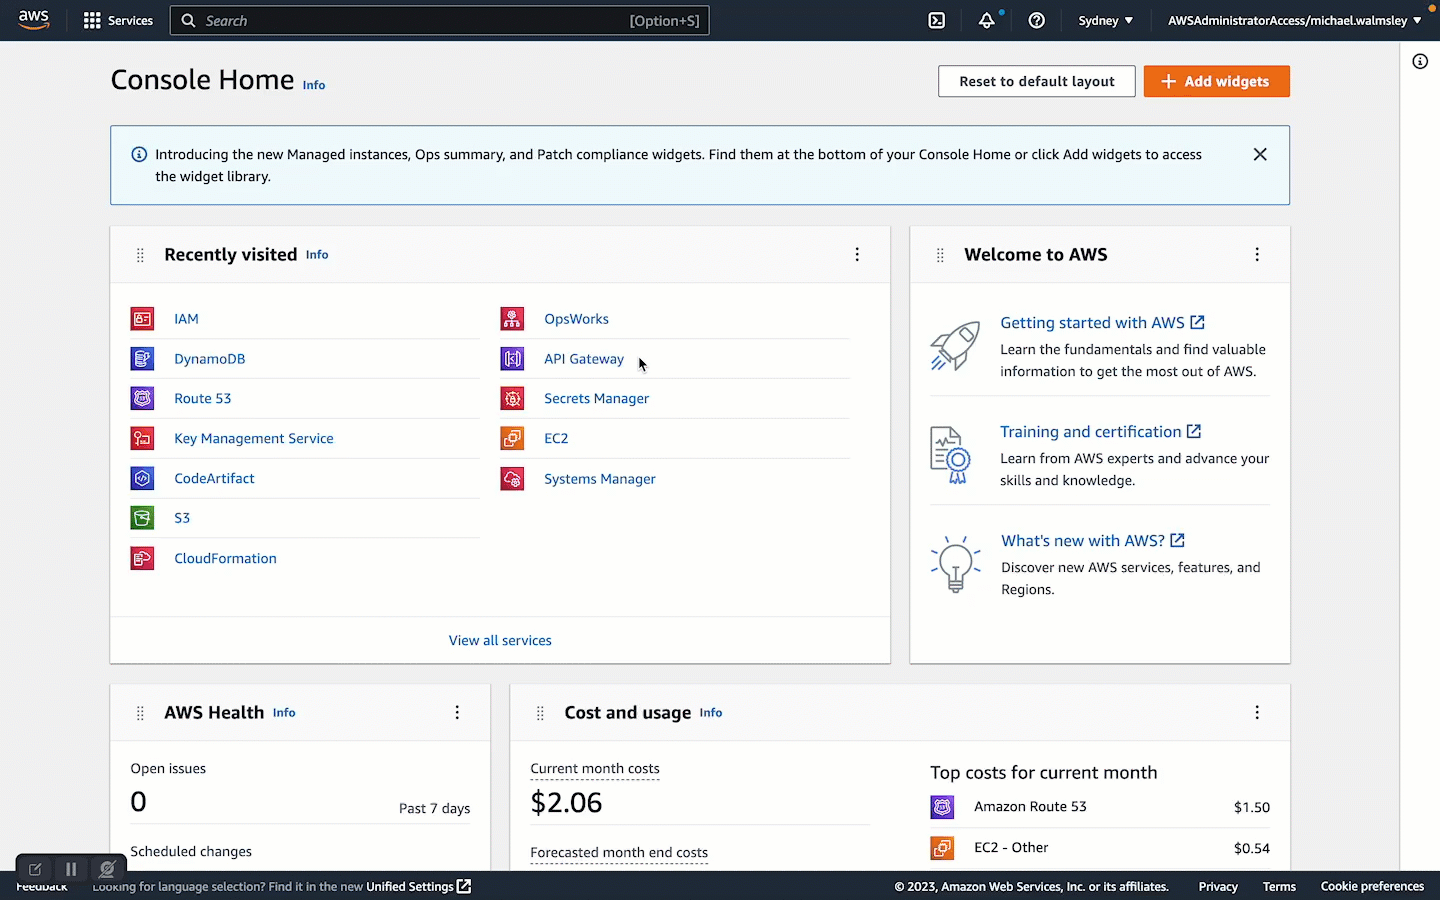This screenshot has width=1440, height=900.
Task: Click the EC2 icon in Recently visited
Action: click(512, 438)
